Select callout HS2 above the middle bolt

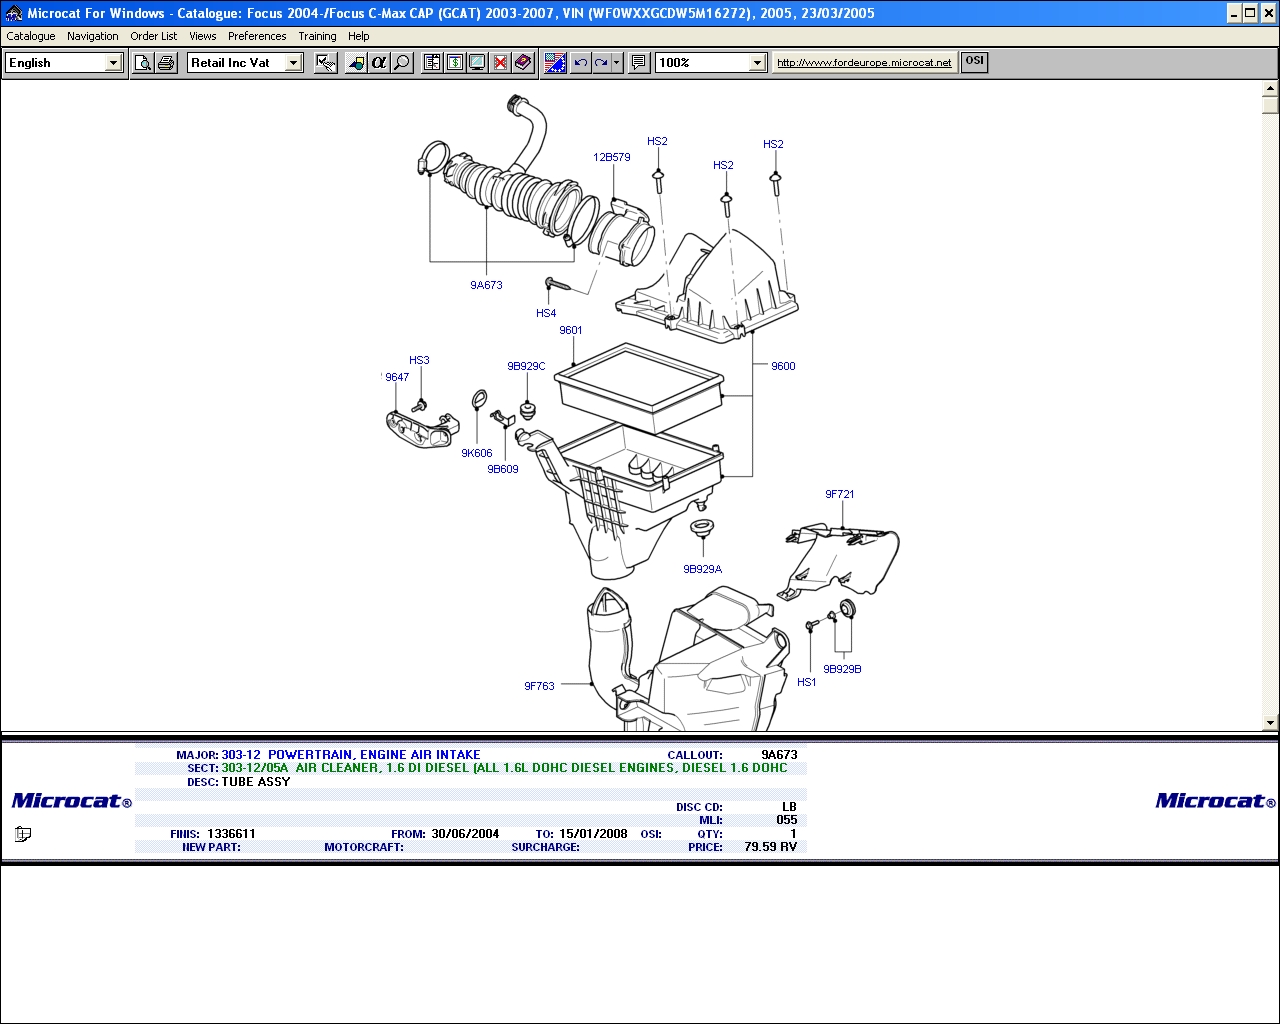(x=723, y=165)
